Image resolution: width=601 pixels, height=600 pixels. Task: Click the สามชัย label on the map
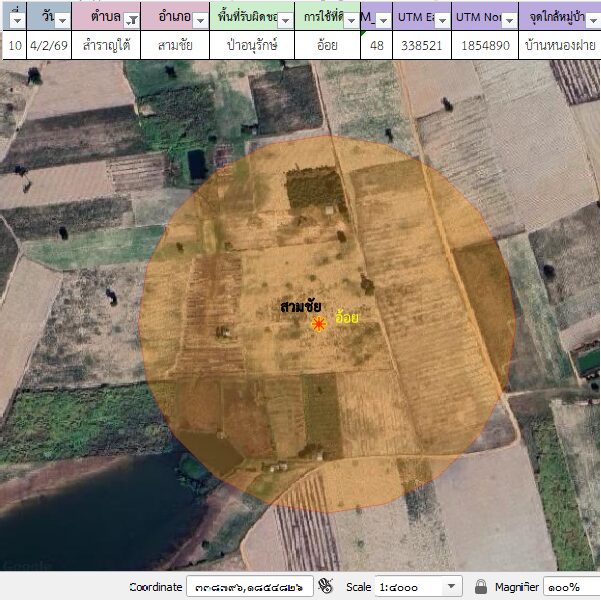pos(301,306)
